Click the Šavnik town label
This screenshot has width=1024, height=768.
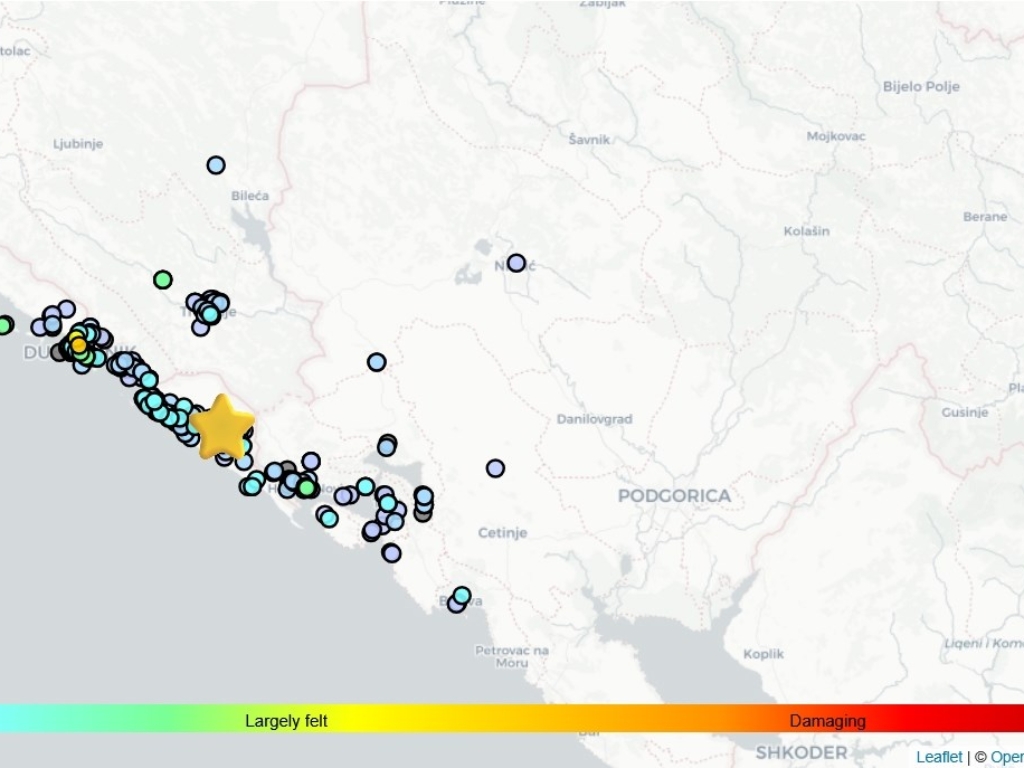click(589, 139)
